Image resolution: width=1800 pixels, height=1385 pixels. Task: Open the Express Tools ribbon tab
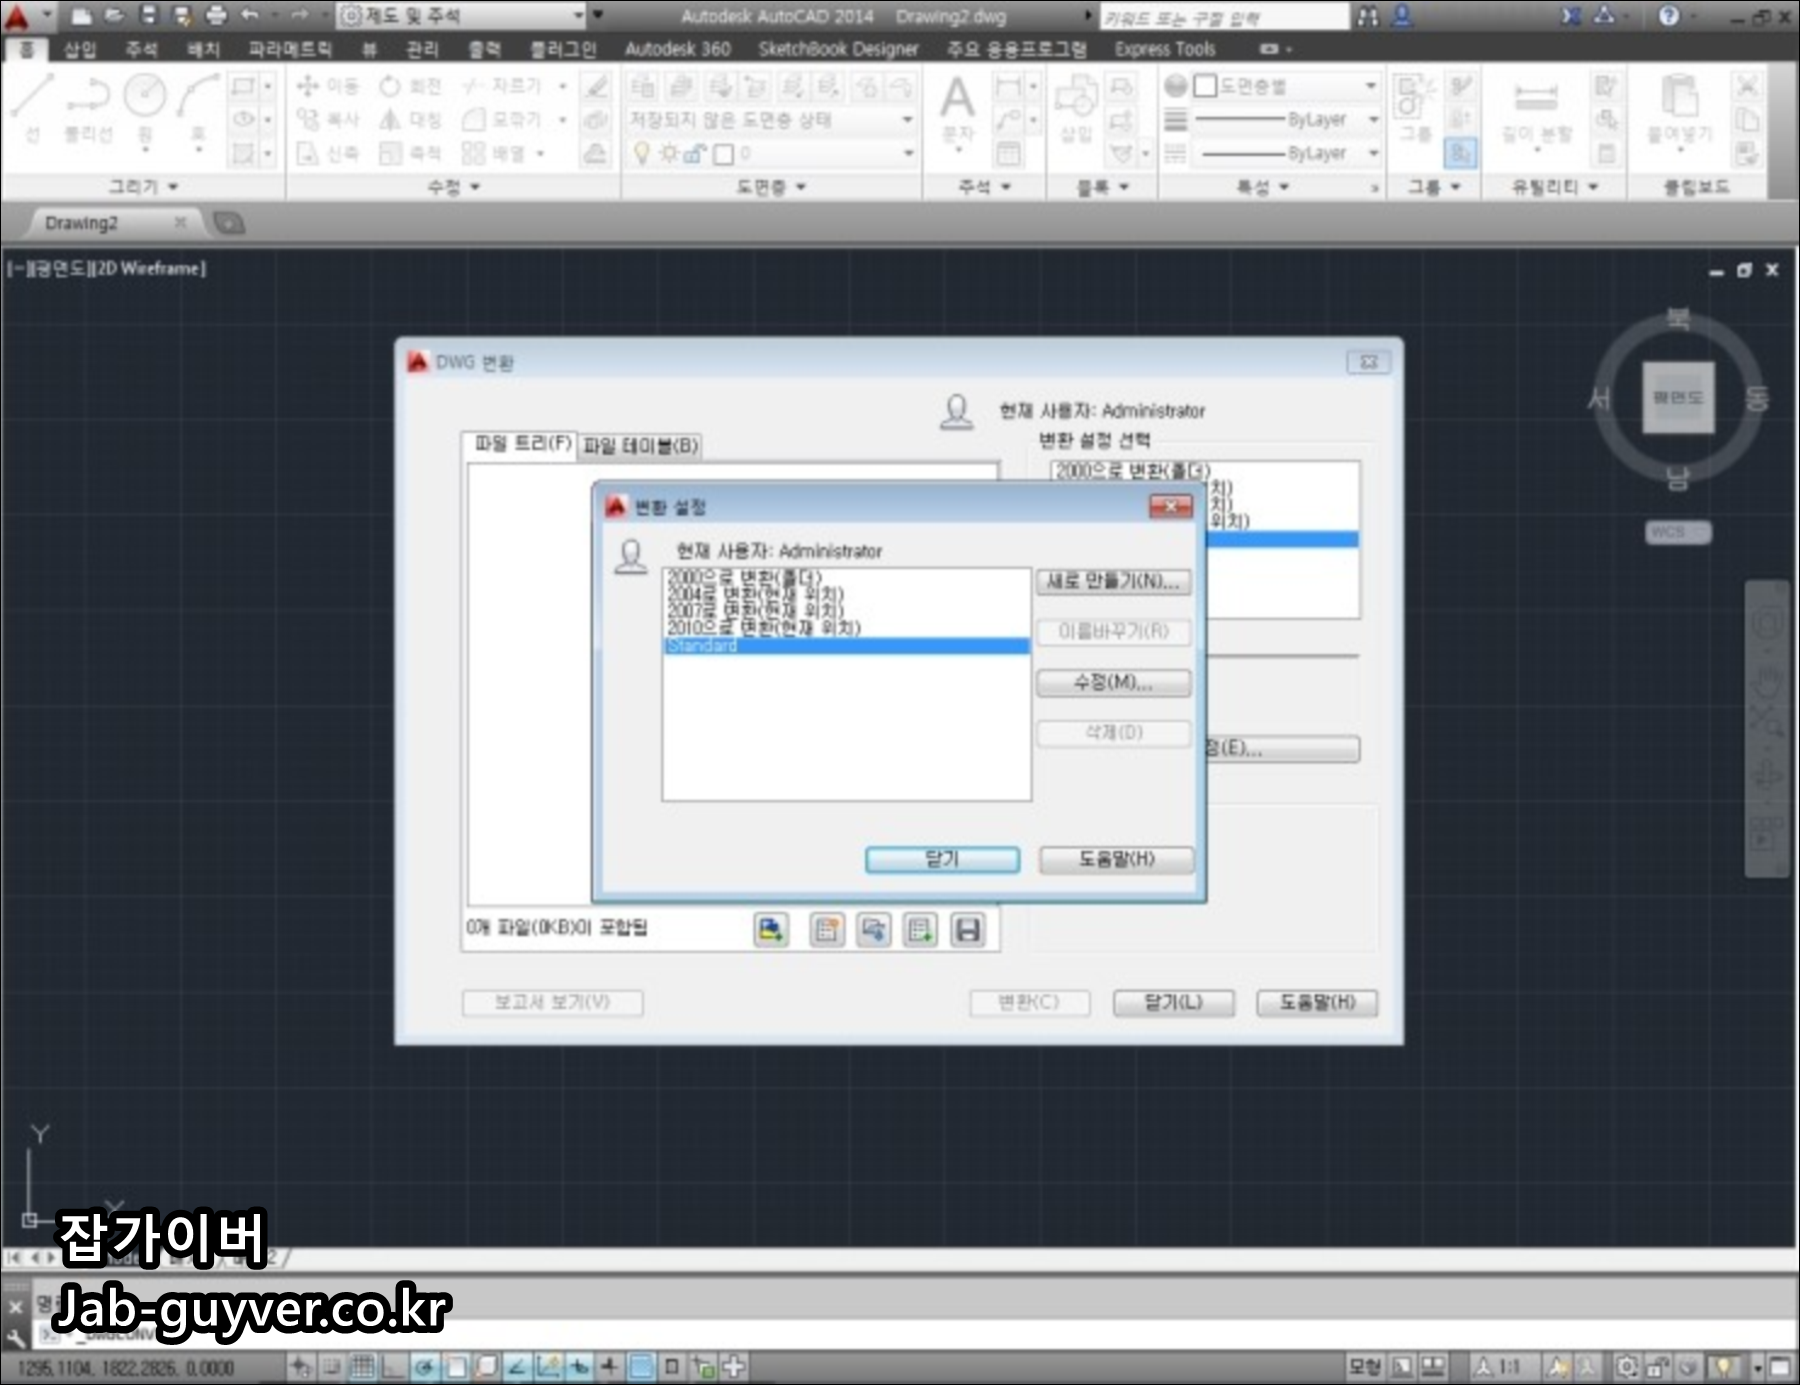coord(1165,49)
